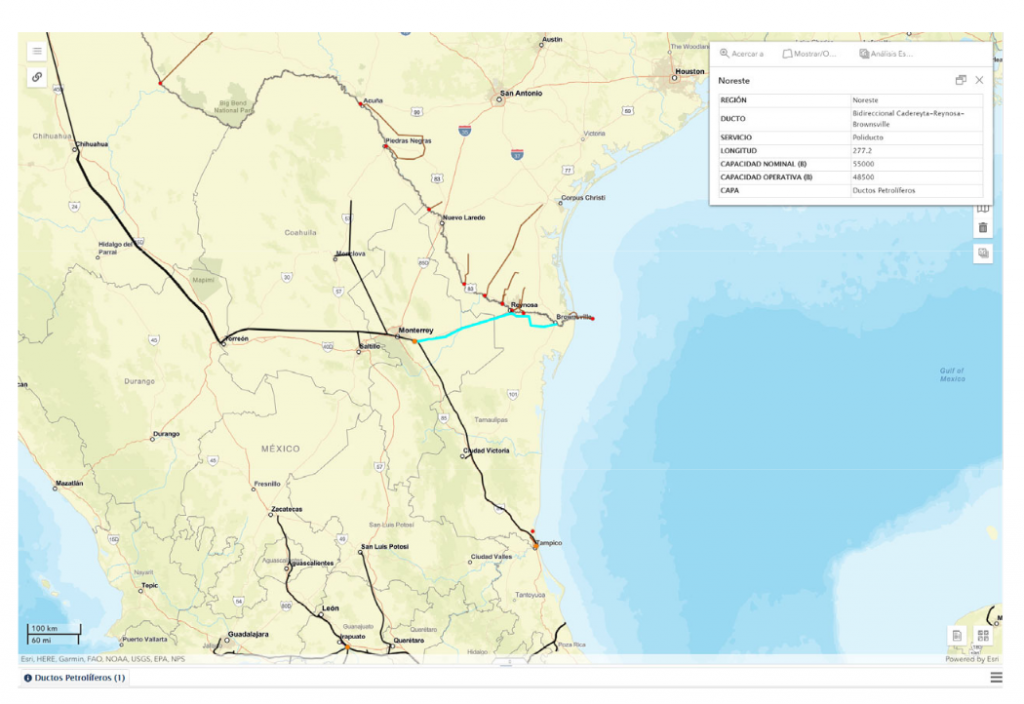Click the QR grid icon bottom-right
Screen dimensions: 1024x704
(982, 635)
